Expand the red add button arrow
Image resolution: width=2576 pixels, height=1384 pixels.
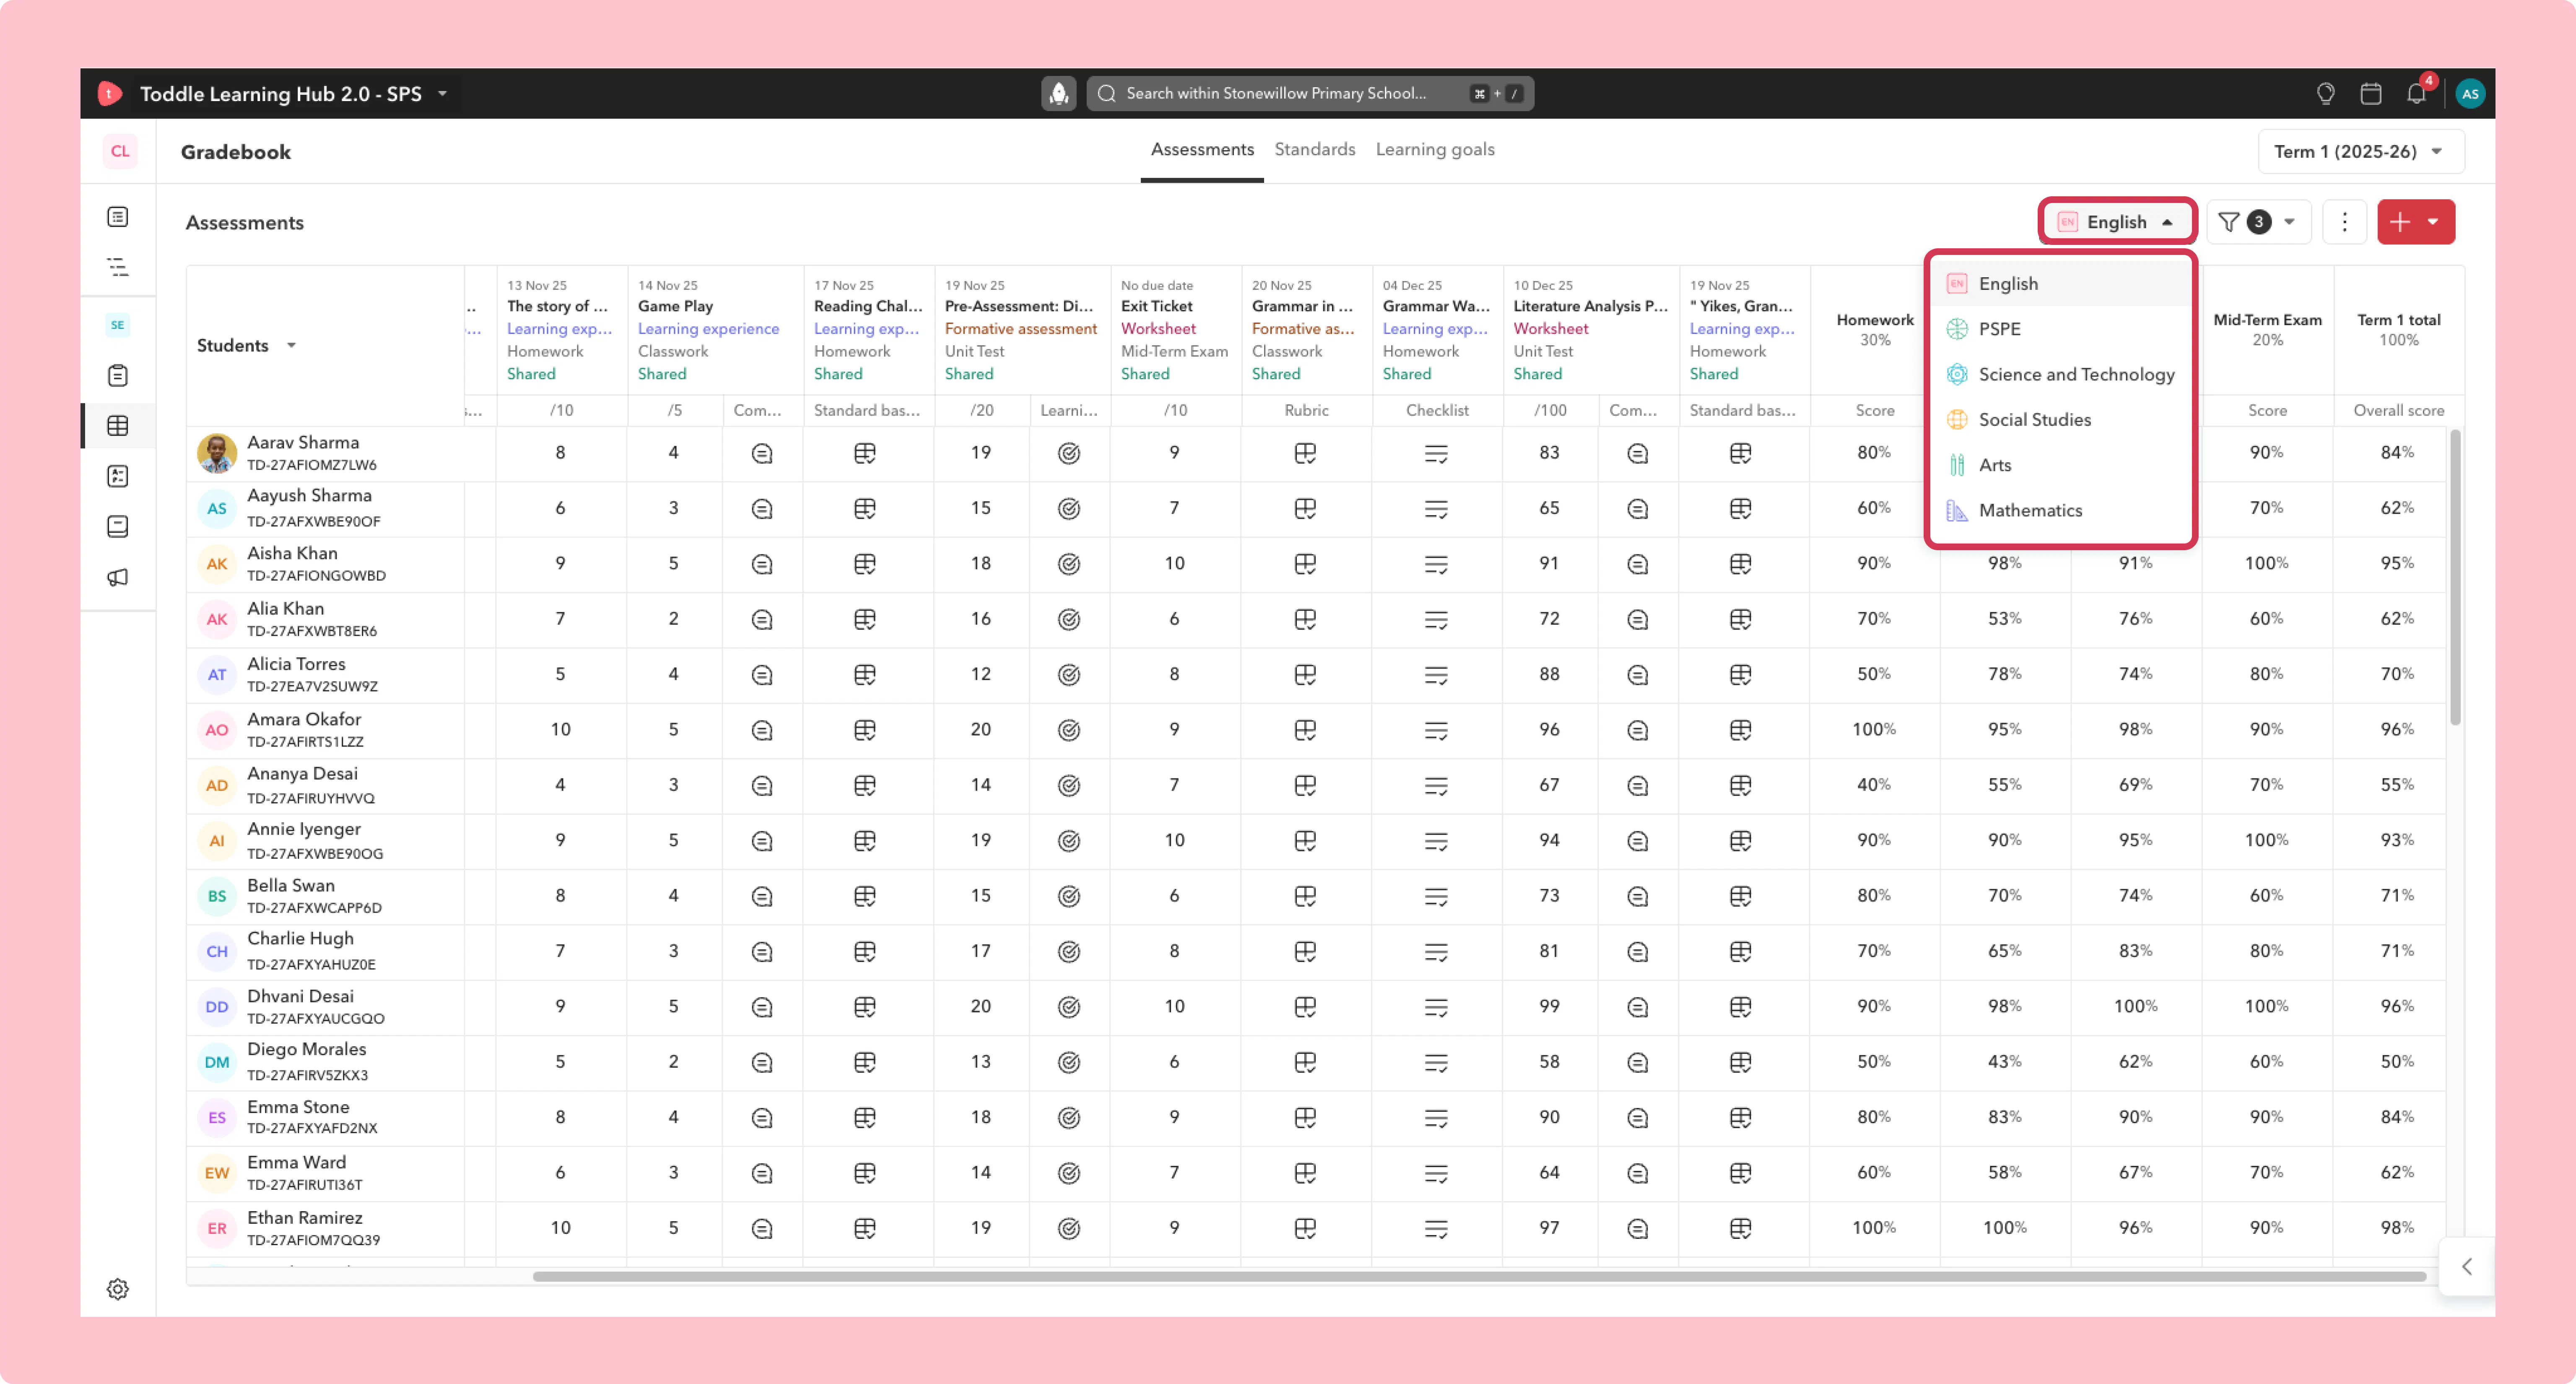pos(2434,222)
